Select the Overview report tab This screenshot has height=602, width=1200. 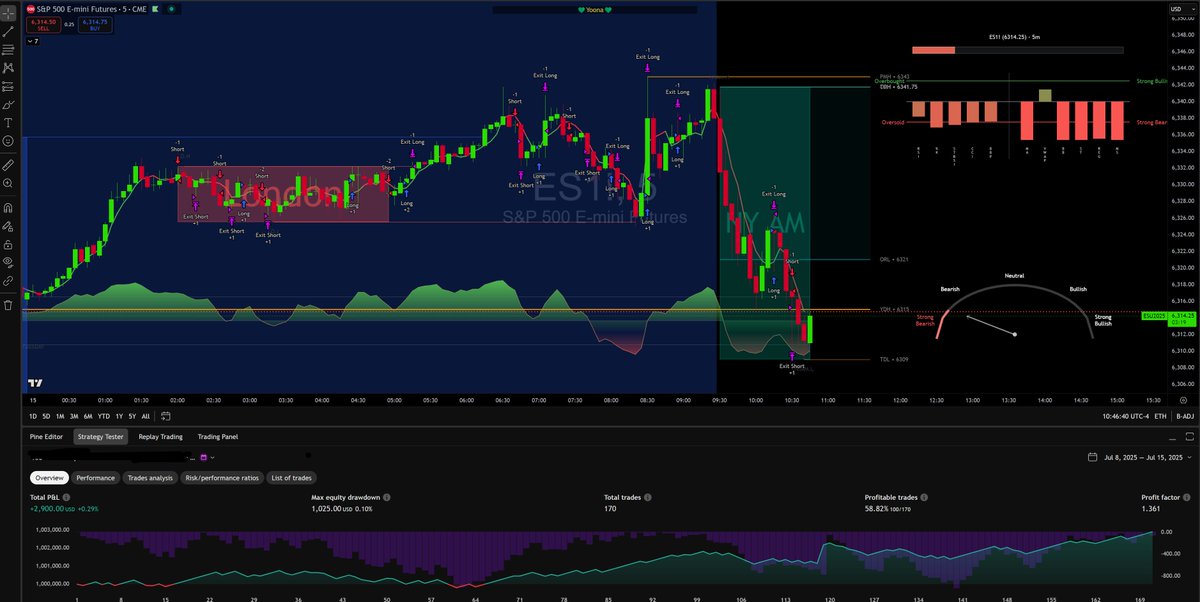48,478
